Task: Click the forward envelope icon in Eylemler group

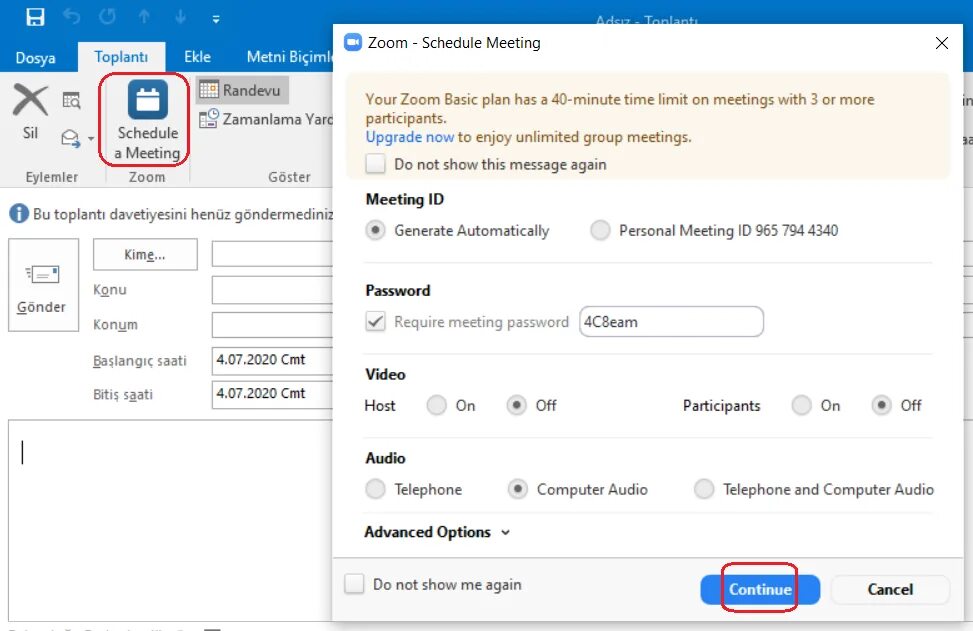Action: click(x=71, y=138)
